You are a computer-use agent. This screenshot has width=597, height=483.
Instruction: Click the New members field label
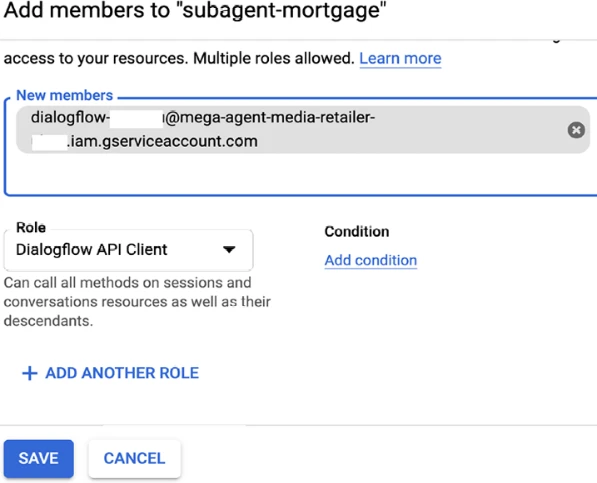coord(64,95)
